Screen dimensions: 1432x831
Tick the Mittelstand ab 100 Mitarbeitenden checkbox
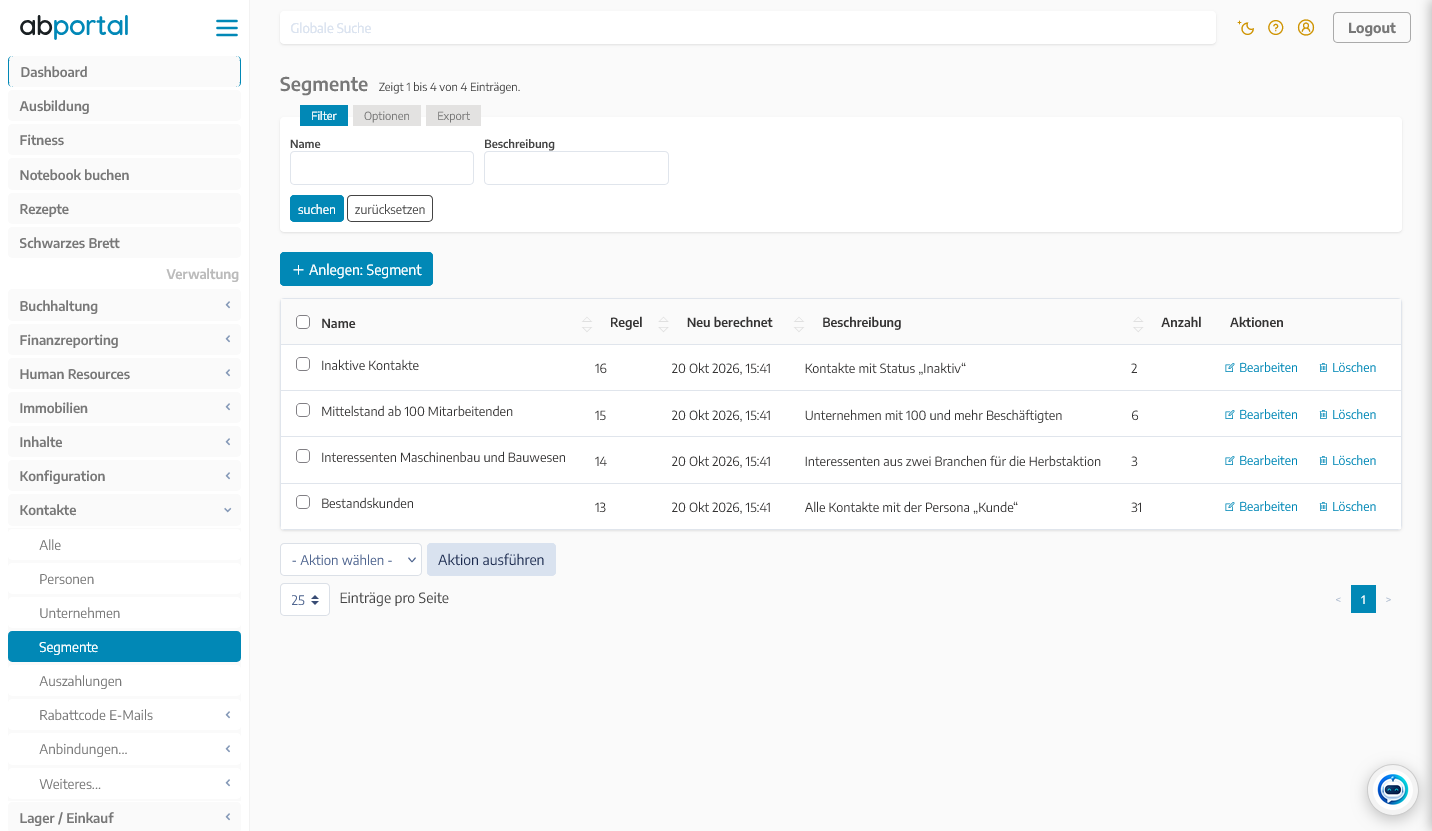[303, 411]
